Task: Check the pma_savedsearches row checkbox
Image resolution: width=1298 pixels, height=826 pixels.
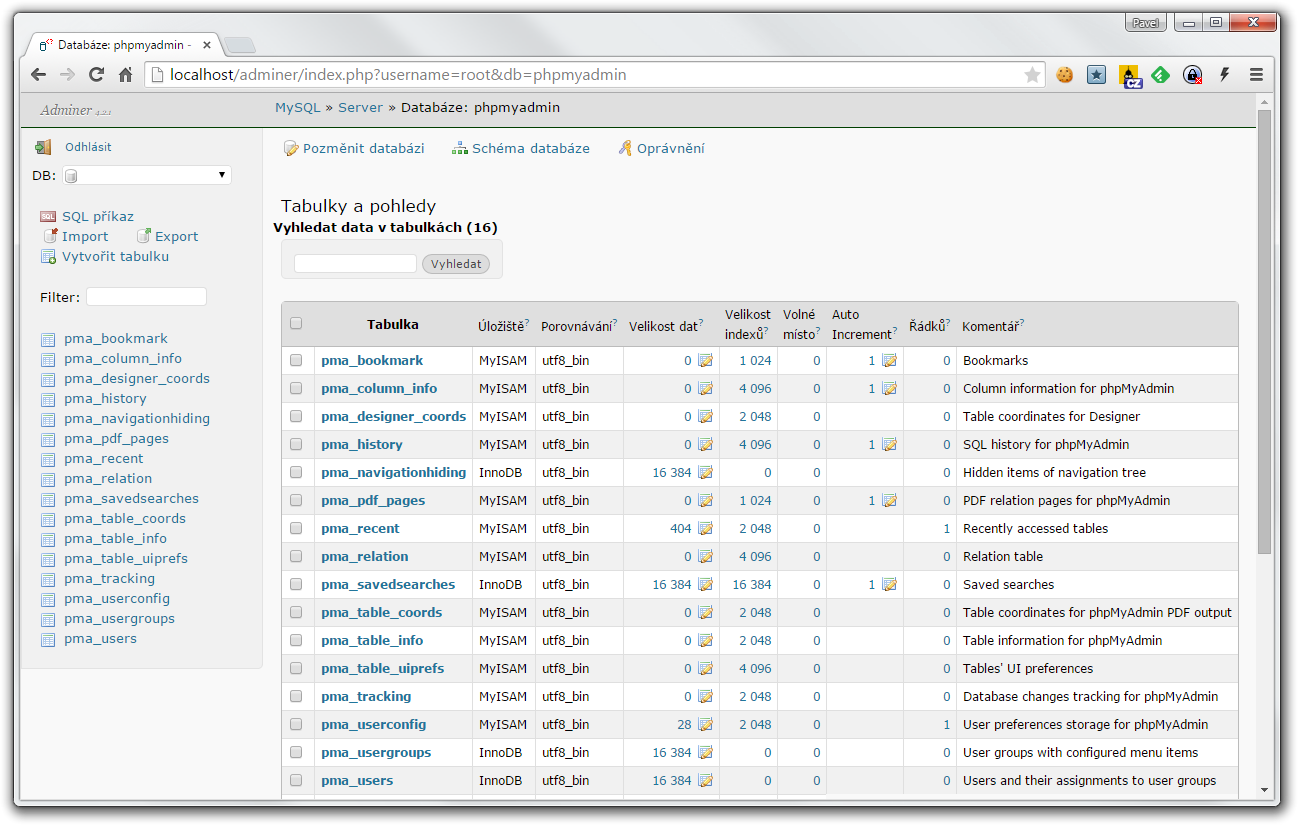Action: tap(296, 584)
